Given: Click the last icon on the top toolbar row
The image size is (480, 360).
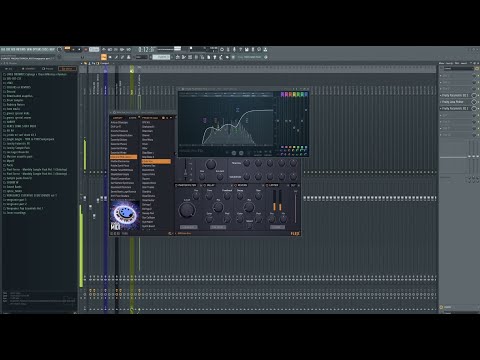Looking at the screenshot, I should click(265, 49).
